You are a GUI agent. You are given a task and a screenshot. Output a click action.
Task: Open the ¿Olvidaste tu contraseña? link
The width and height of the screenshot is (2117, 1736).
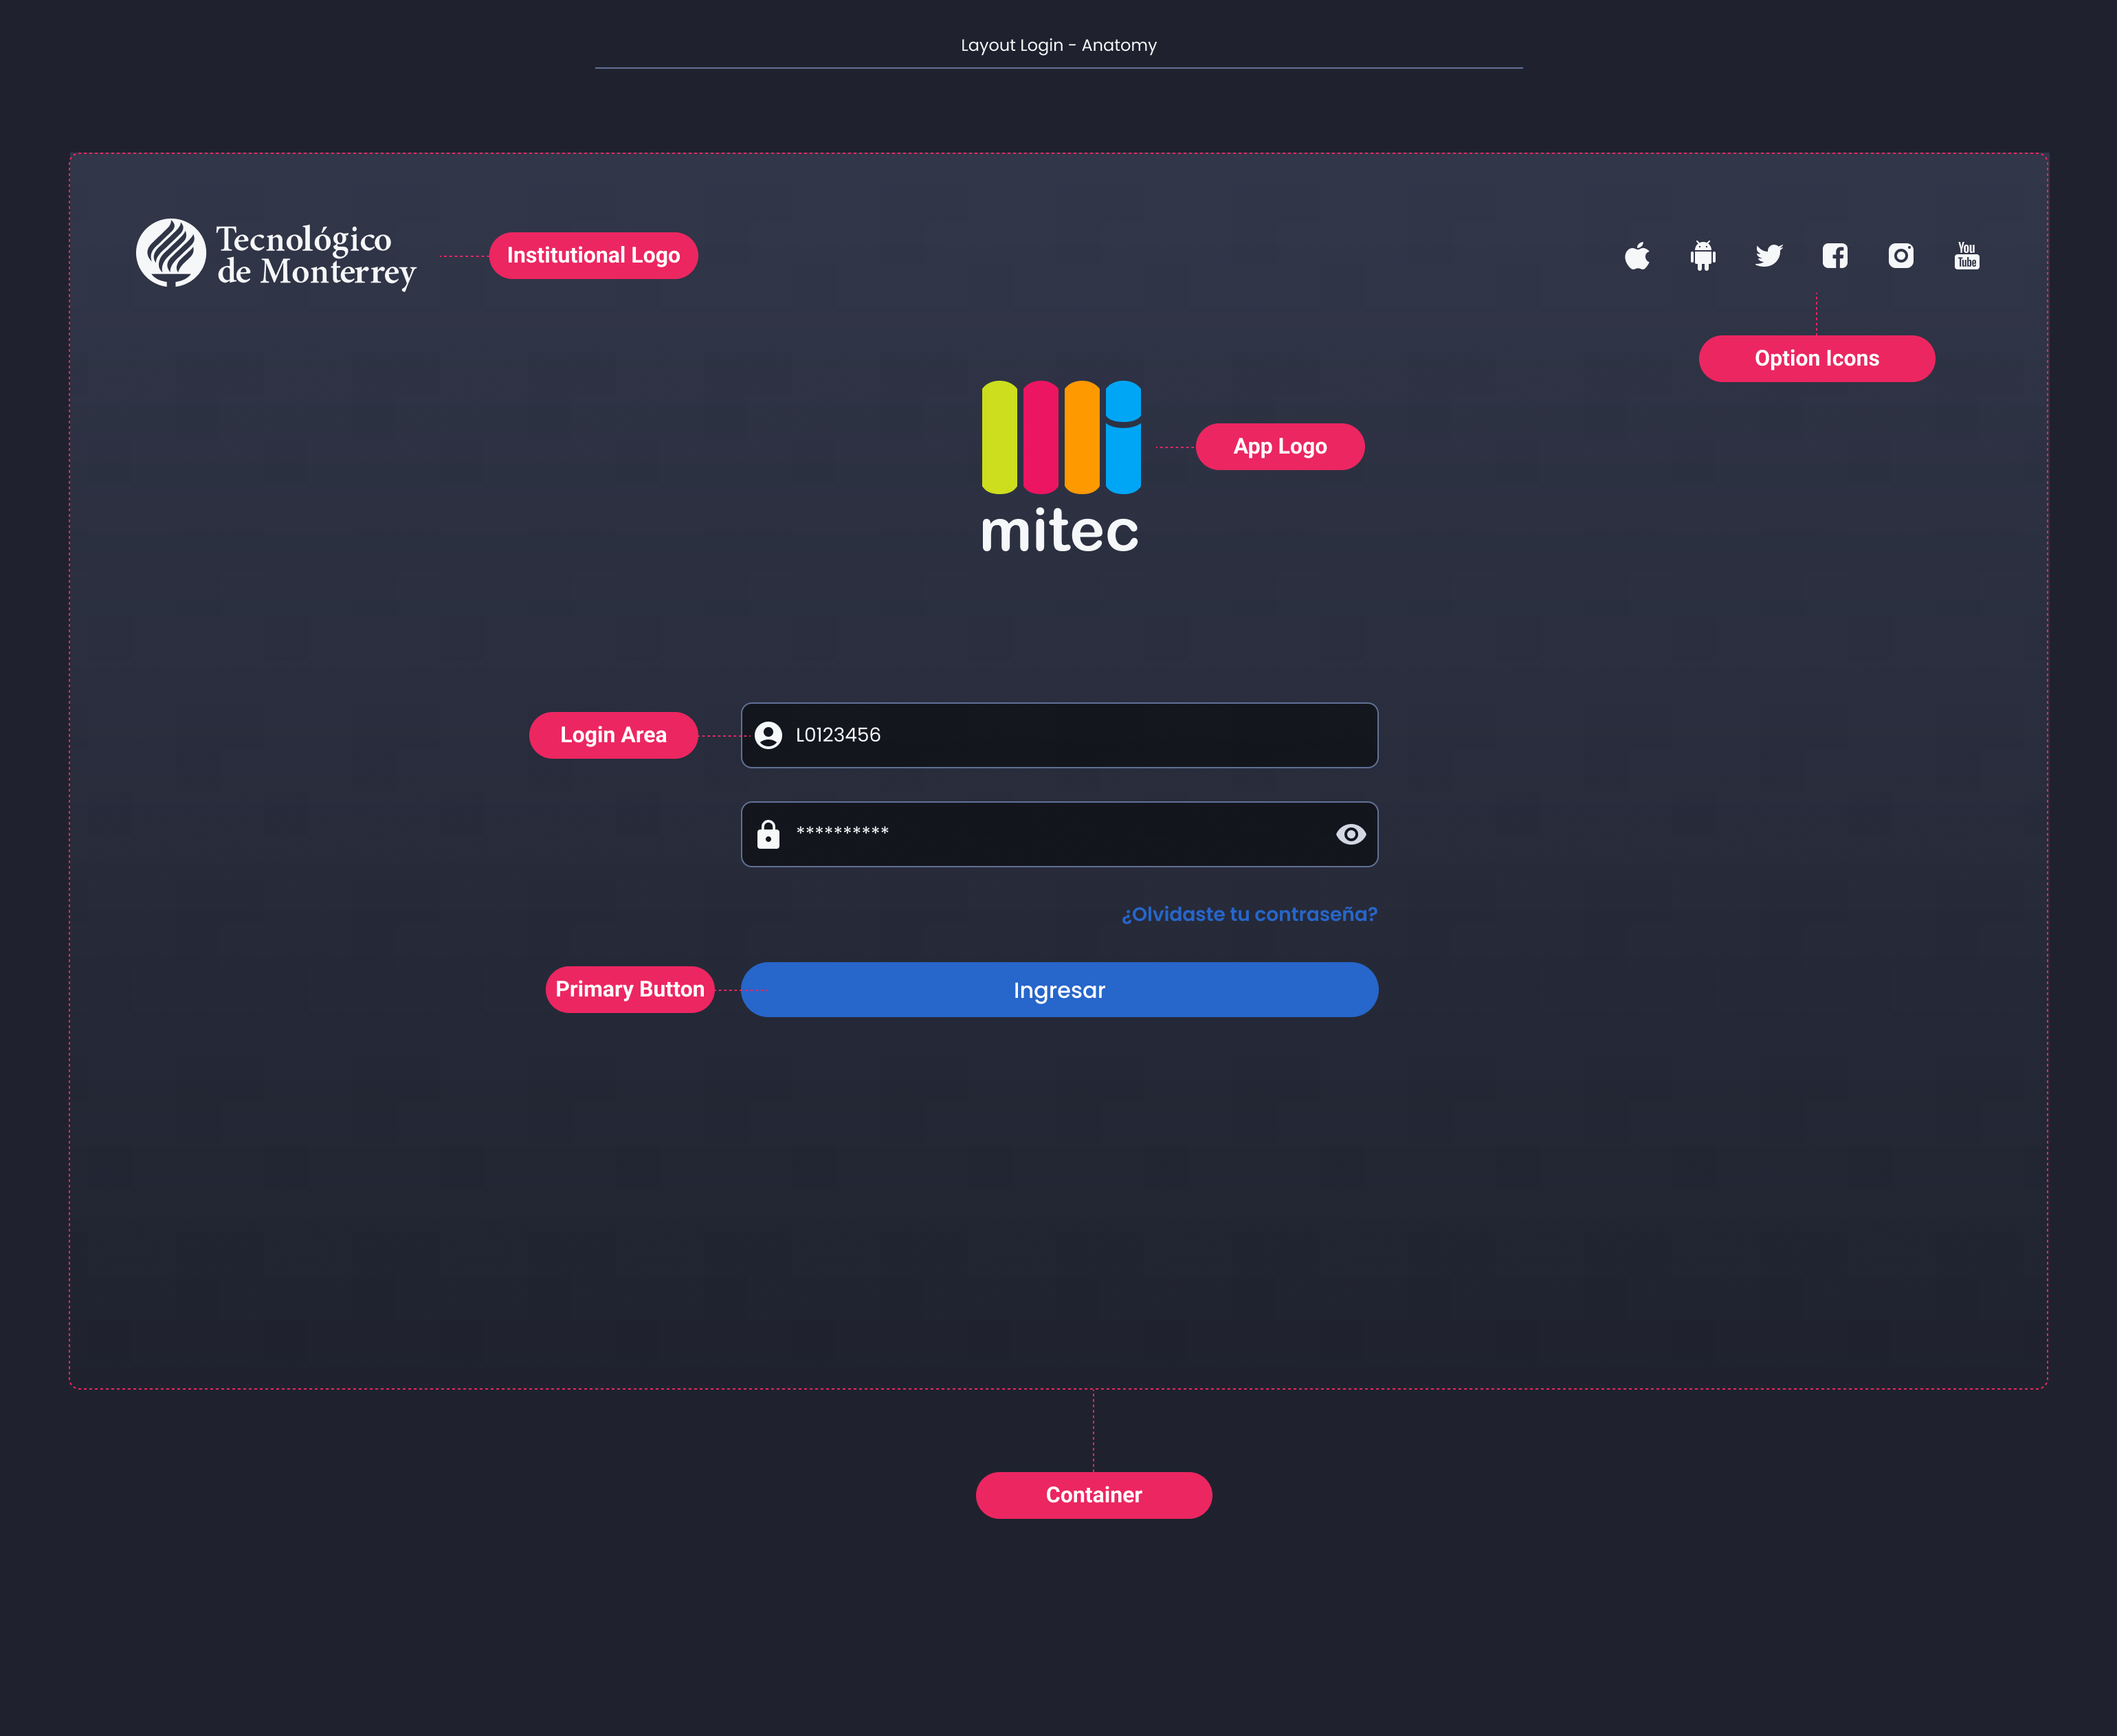tap(1249, 914)
